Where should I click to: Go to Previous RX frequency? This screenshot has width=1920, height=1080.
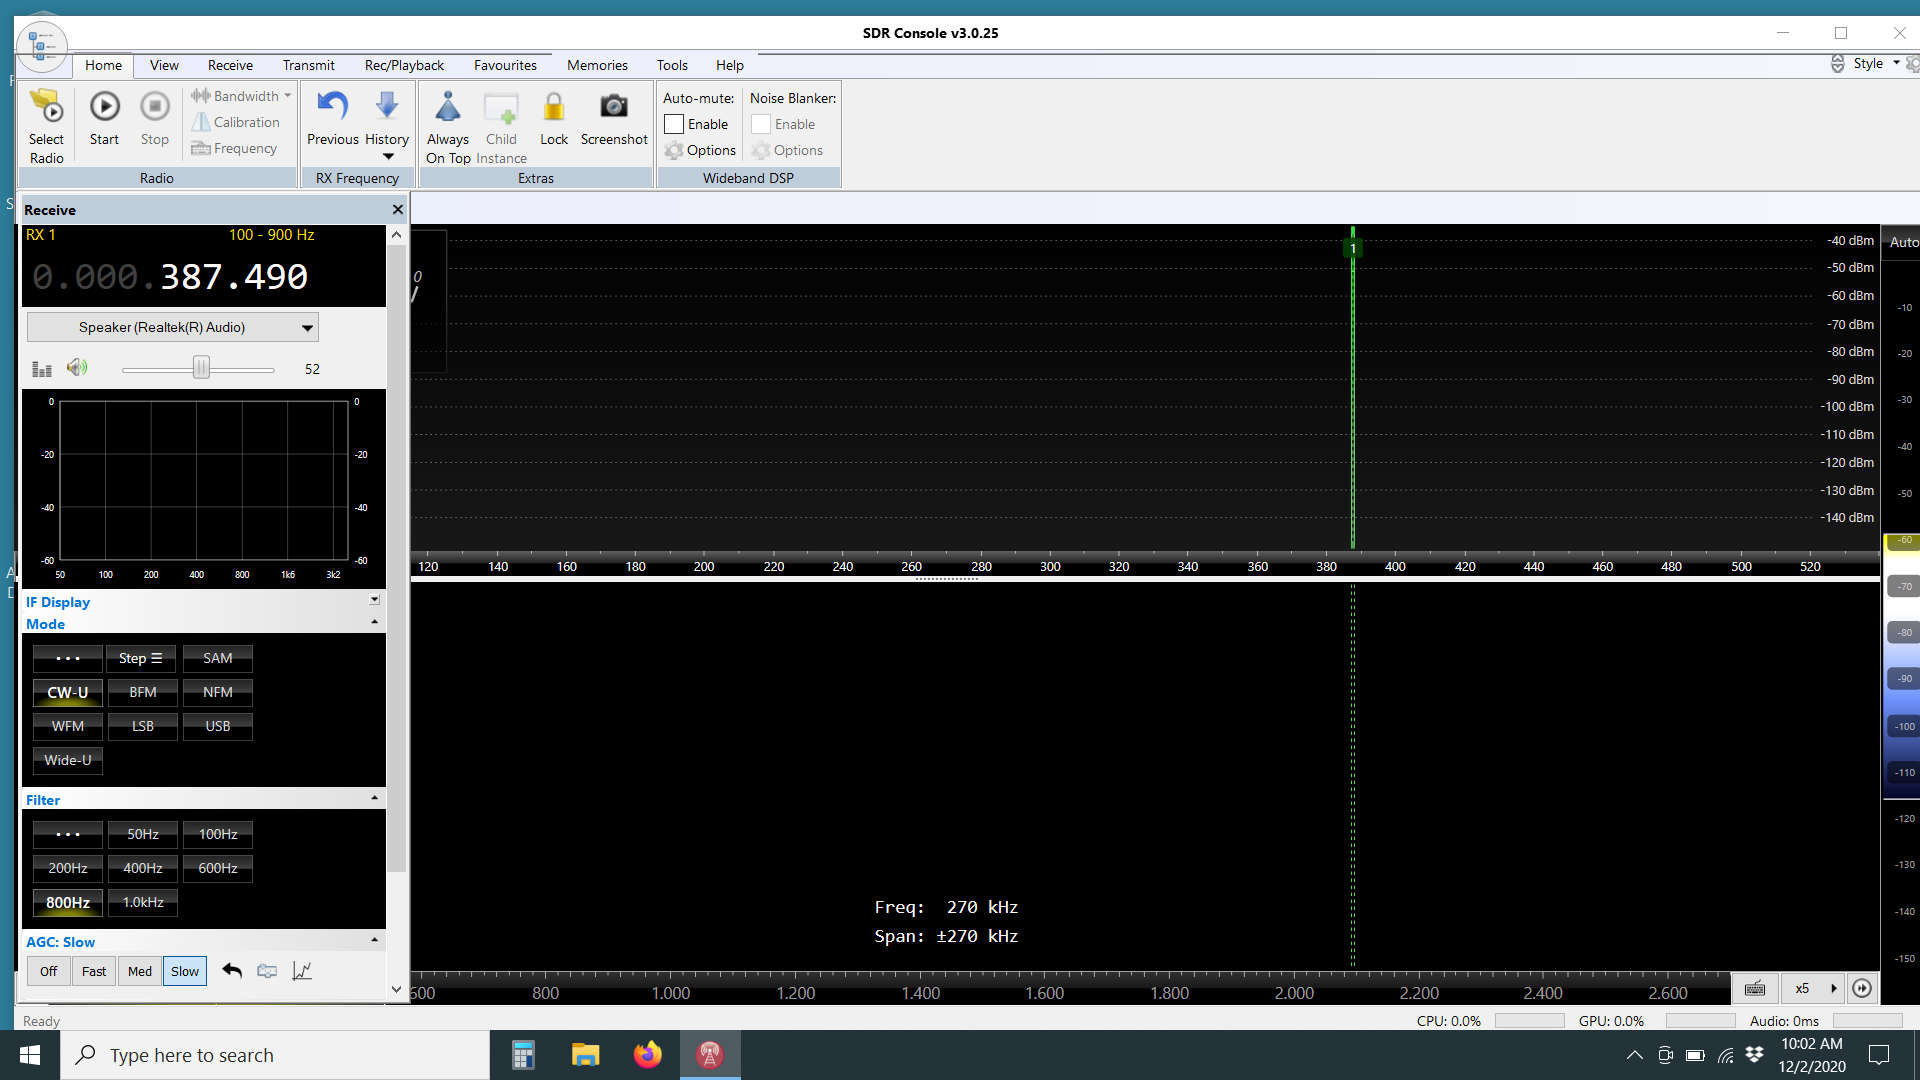click(332, 107)
